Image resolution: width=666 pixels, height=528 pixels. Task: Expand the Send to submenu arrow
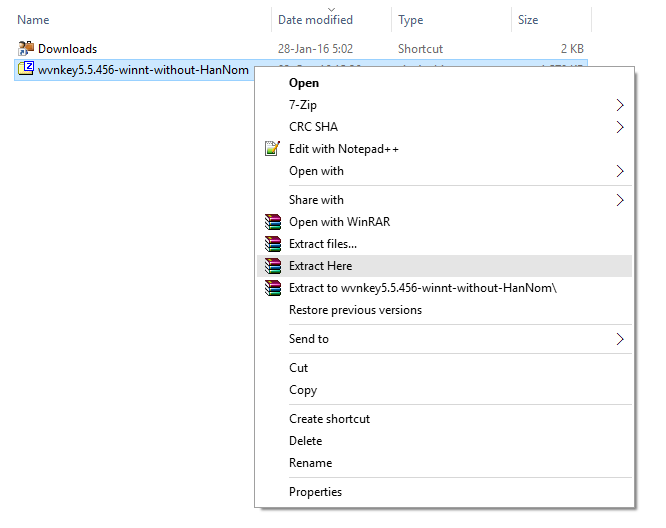click(620, 339)
